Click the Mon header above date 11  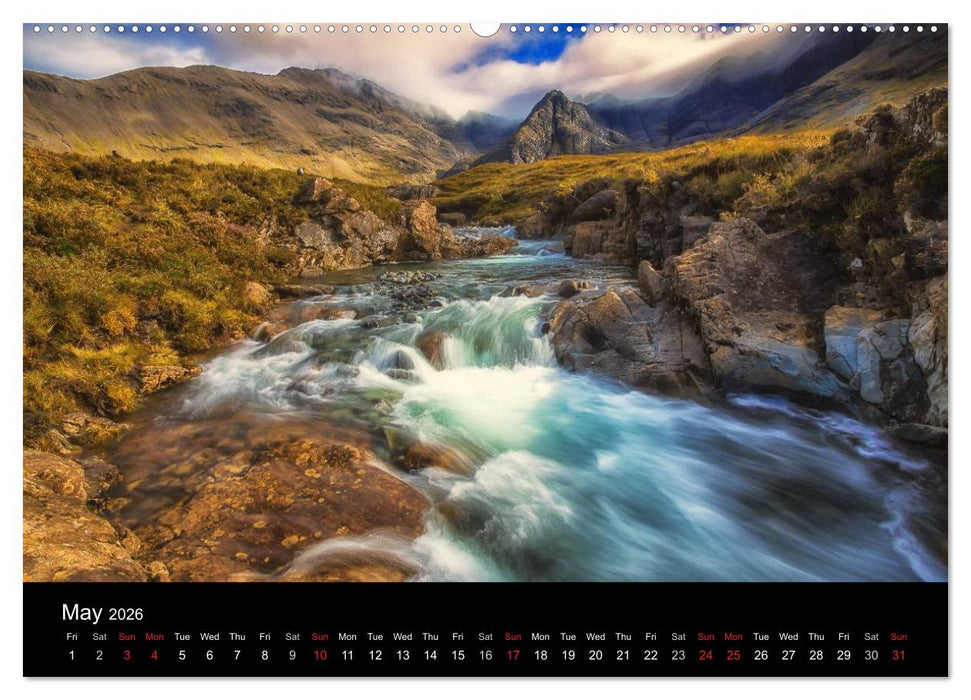(x=347, y=636)
